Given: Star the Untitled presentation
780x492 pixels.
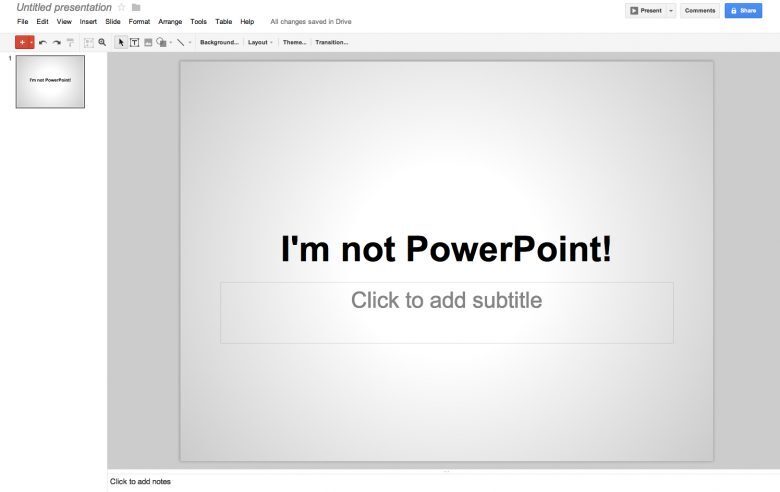Looking at the screenshot, I should click(122, 8).
